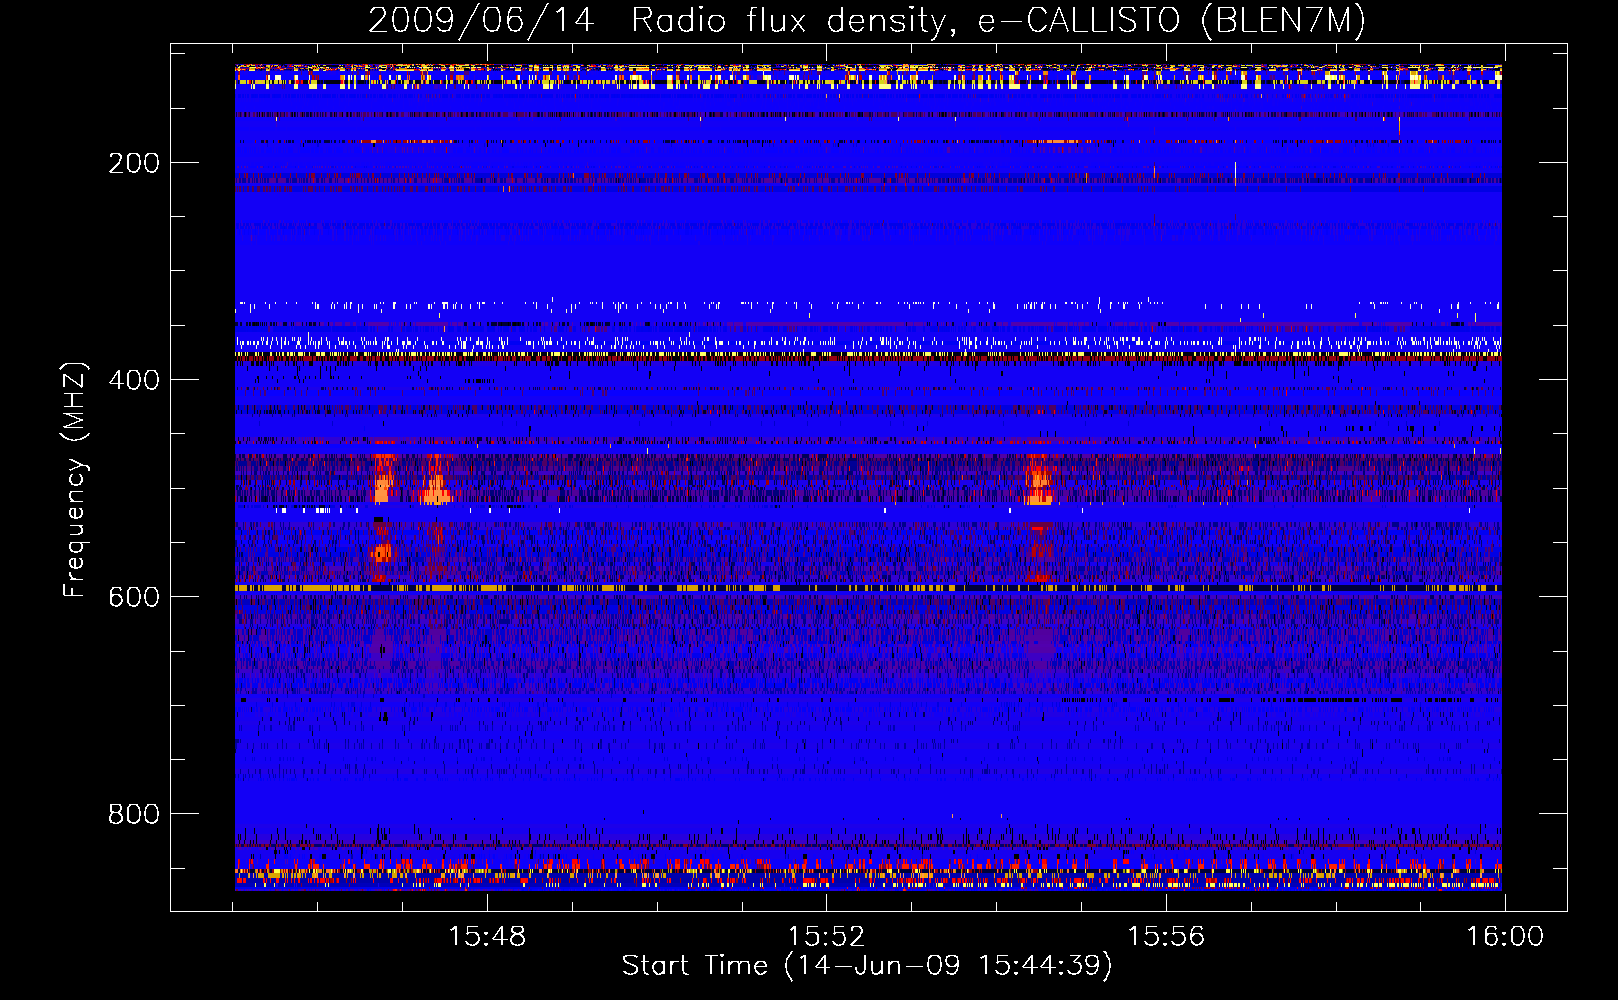The image size is (1618, 1000).
Task: Click the '200' frequency axis label
Action: tap(134, 163)
